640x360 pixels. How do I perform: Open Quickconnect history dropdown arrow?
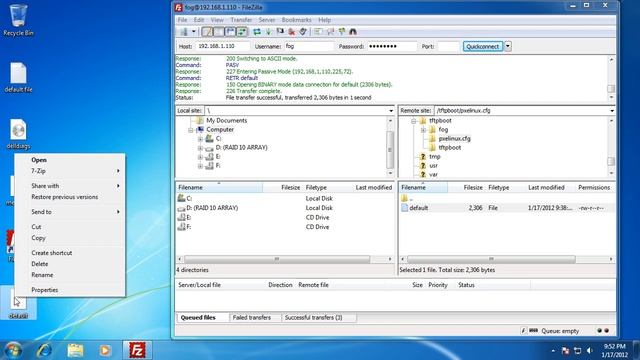pyautogui.click(x=508, y=46)
